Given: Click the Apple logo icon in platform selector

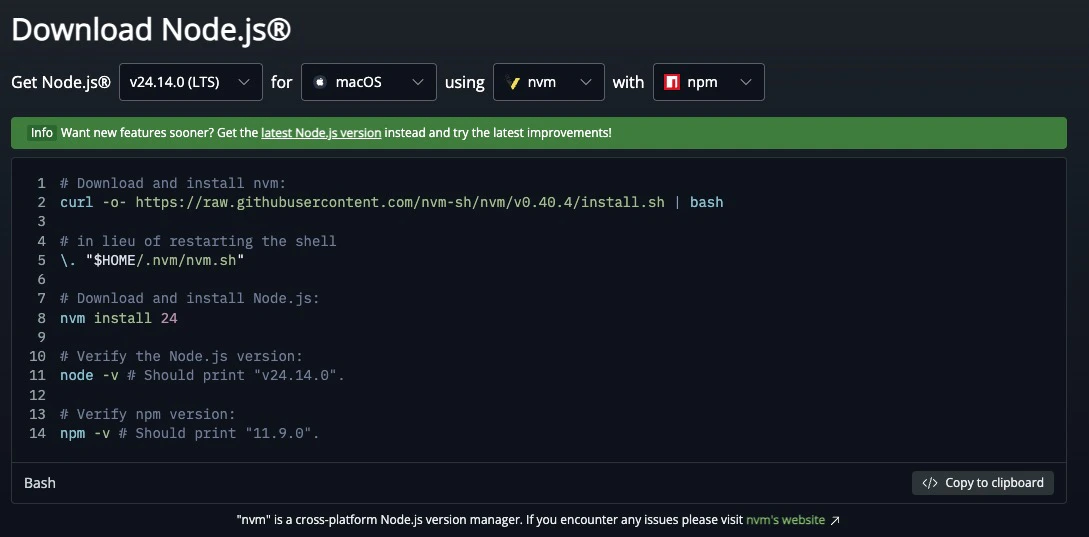Looking at the screenshot, I should [320, 82].
